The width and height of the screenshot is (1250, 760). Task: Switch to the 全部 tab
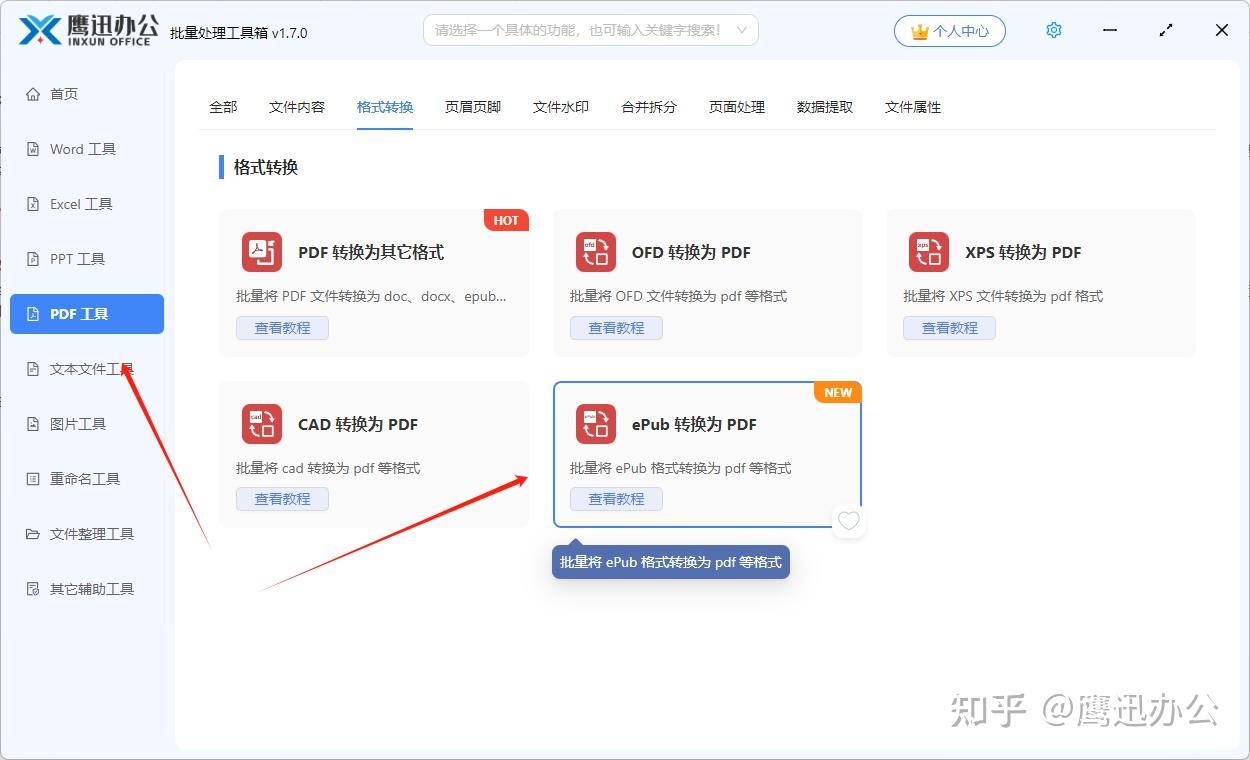click(x=223, y=107)
